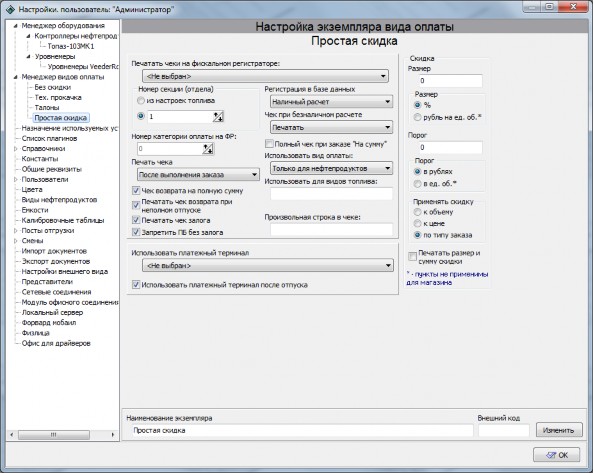This screenshot has width=593, height=473.
Task: Open the Наличный расчет registration dropdown
Action: click(x=331, y=102)
